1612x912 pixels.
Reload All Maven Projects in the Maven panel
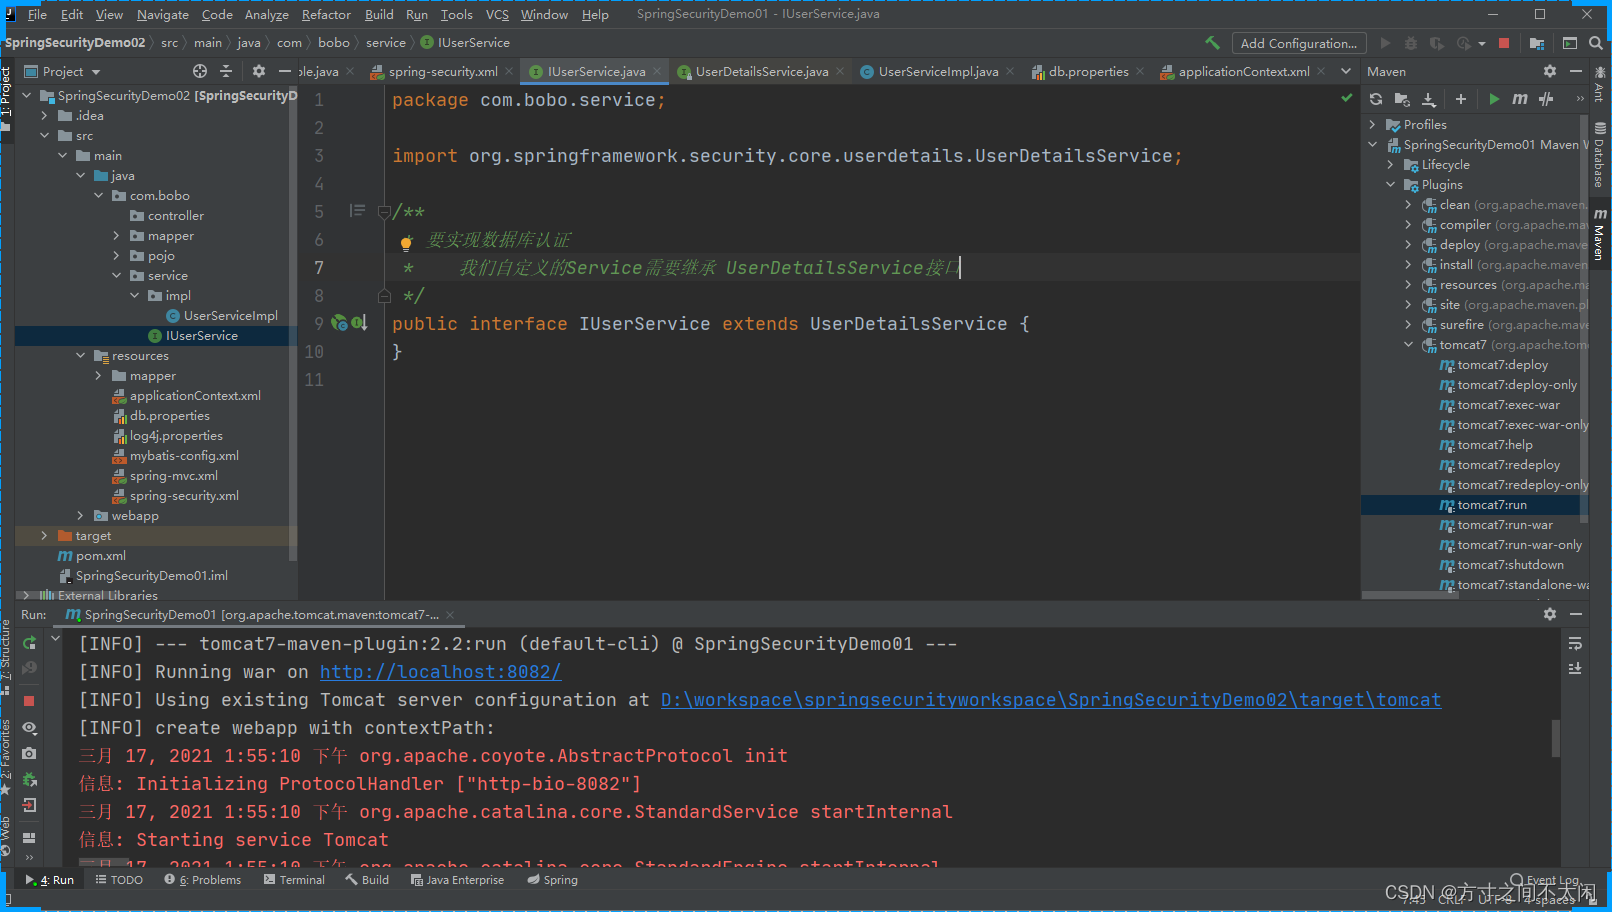pos(1376,99)
